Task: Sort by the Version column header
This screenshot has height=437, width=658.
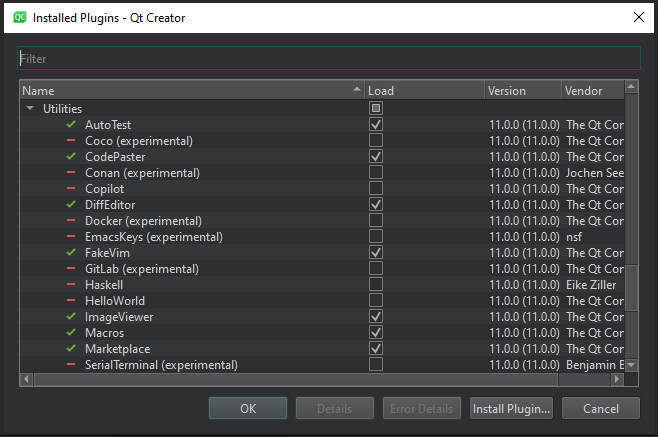Action: click(523, 90)
